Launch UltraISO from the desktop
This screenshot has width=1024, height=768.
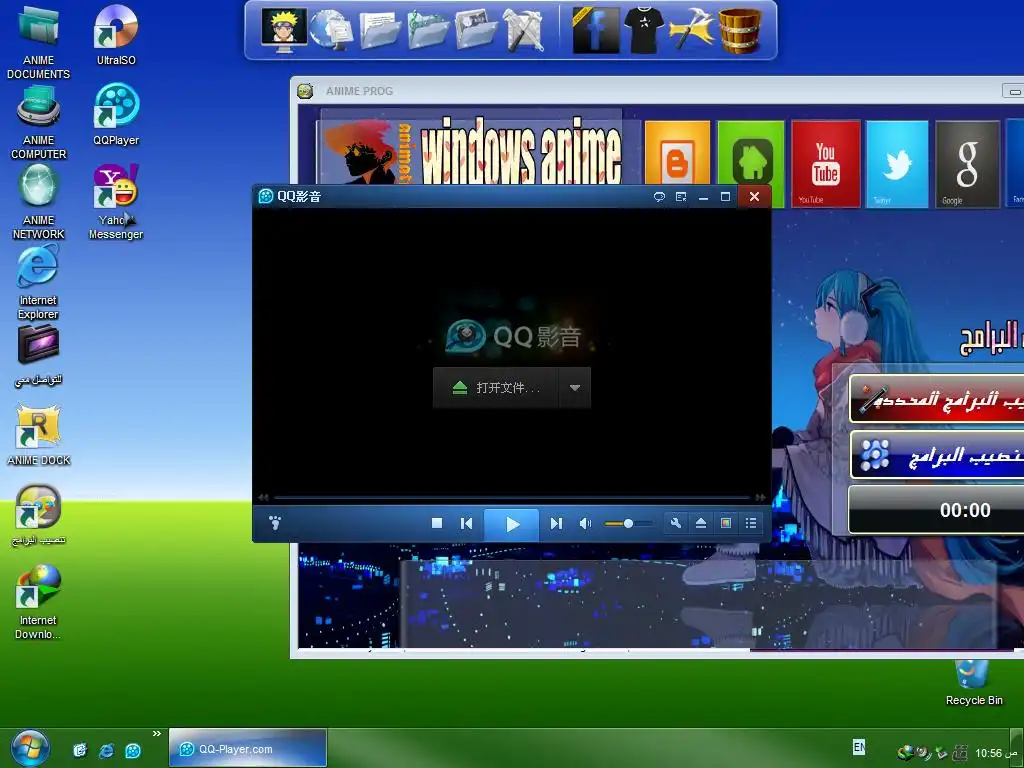pos(116,34)
